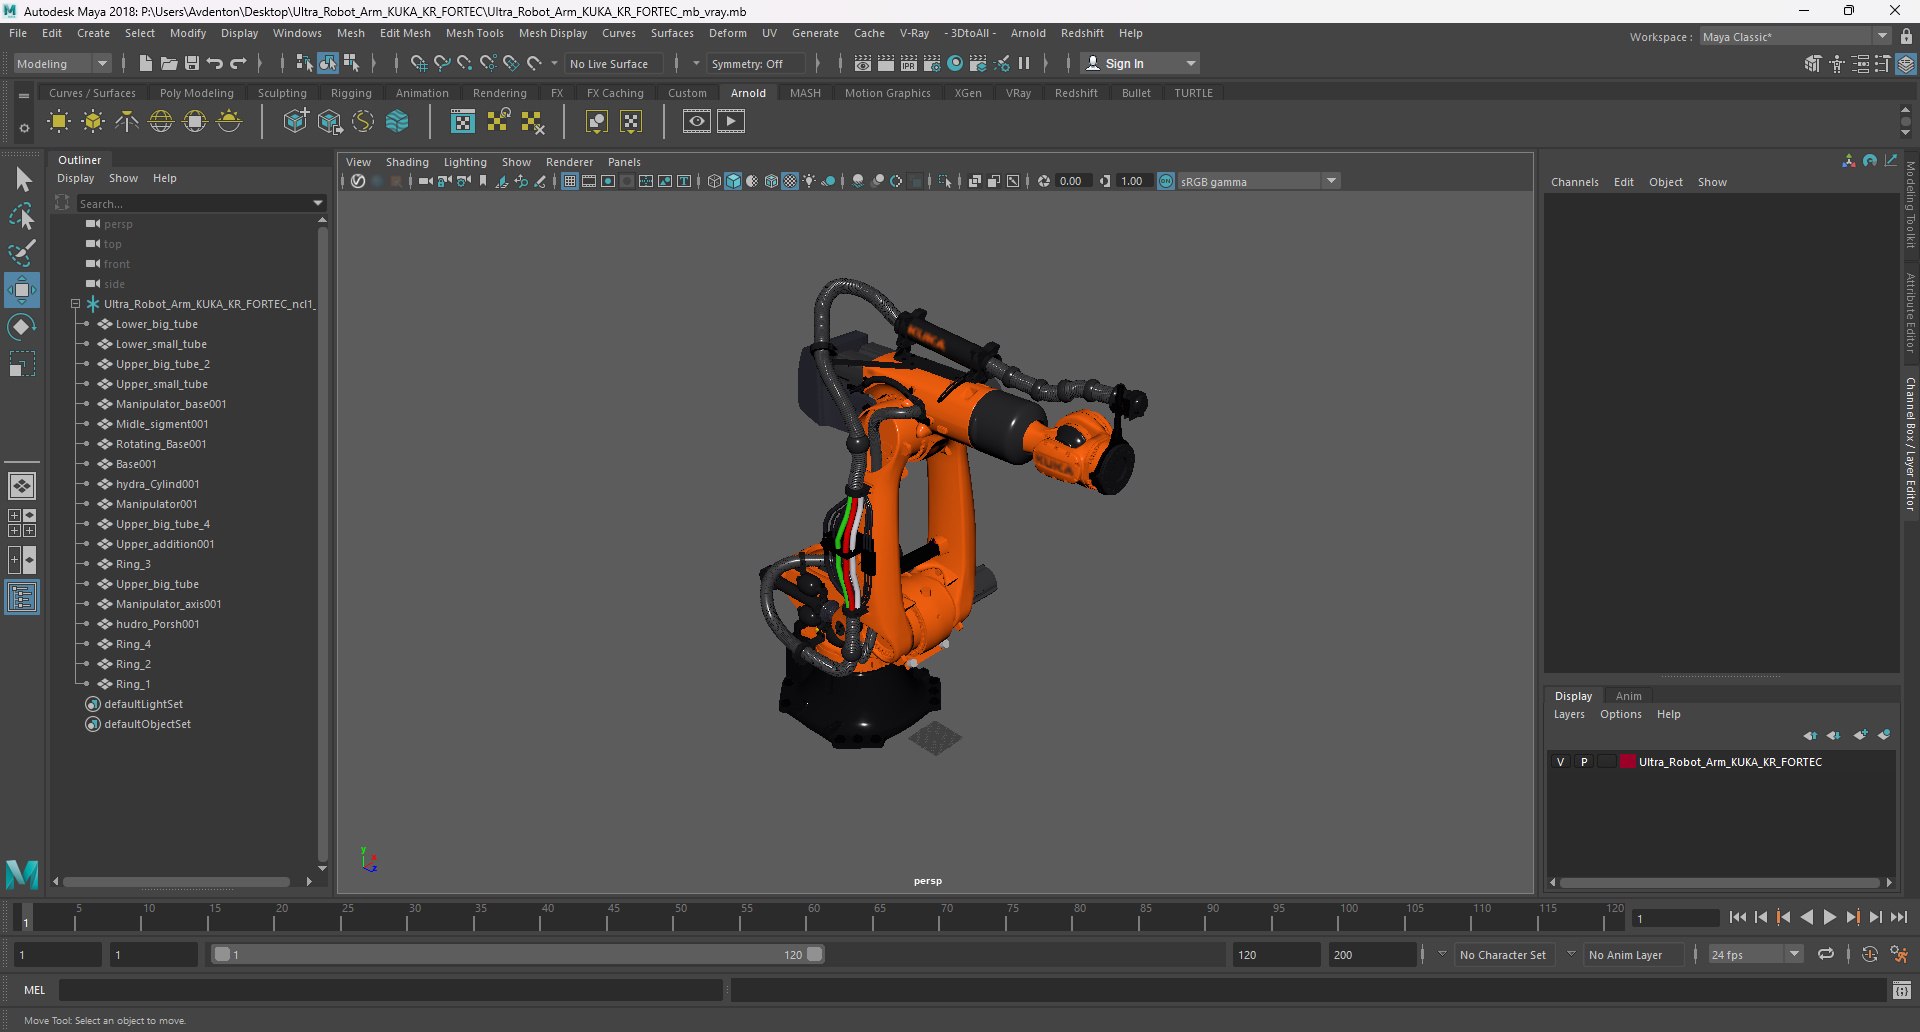1920x1032 pixels.
Task: Click the Save Scene icon
Action: [192, 63]
